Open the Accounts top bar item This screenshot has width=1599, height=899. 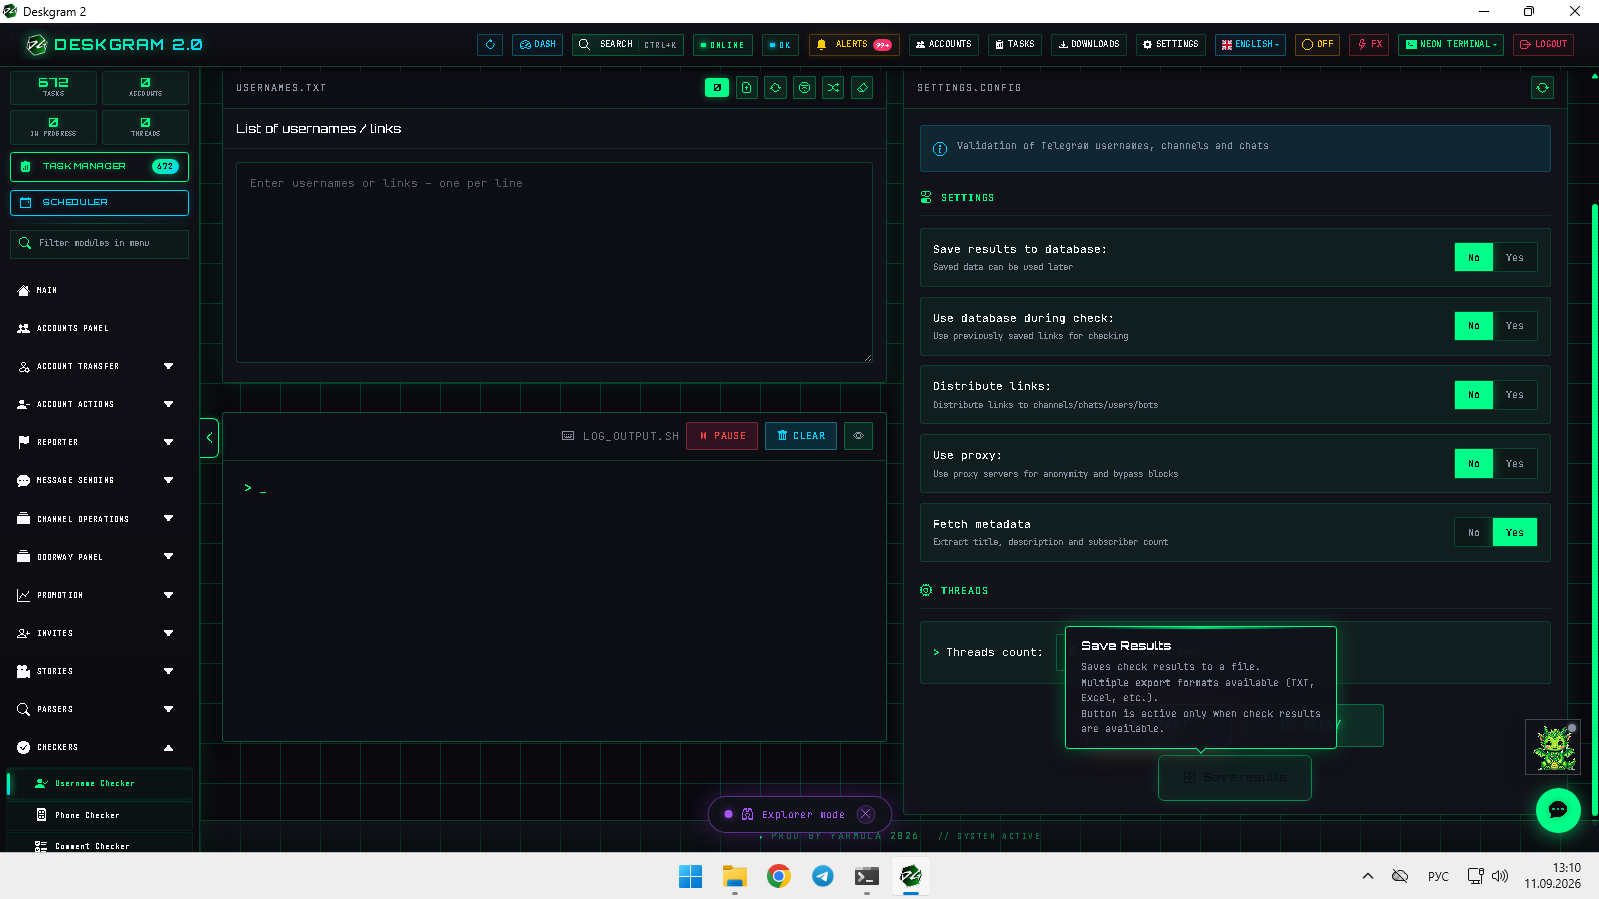pos(943,44)
